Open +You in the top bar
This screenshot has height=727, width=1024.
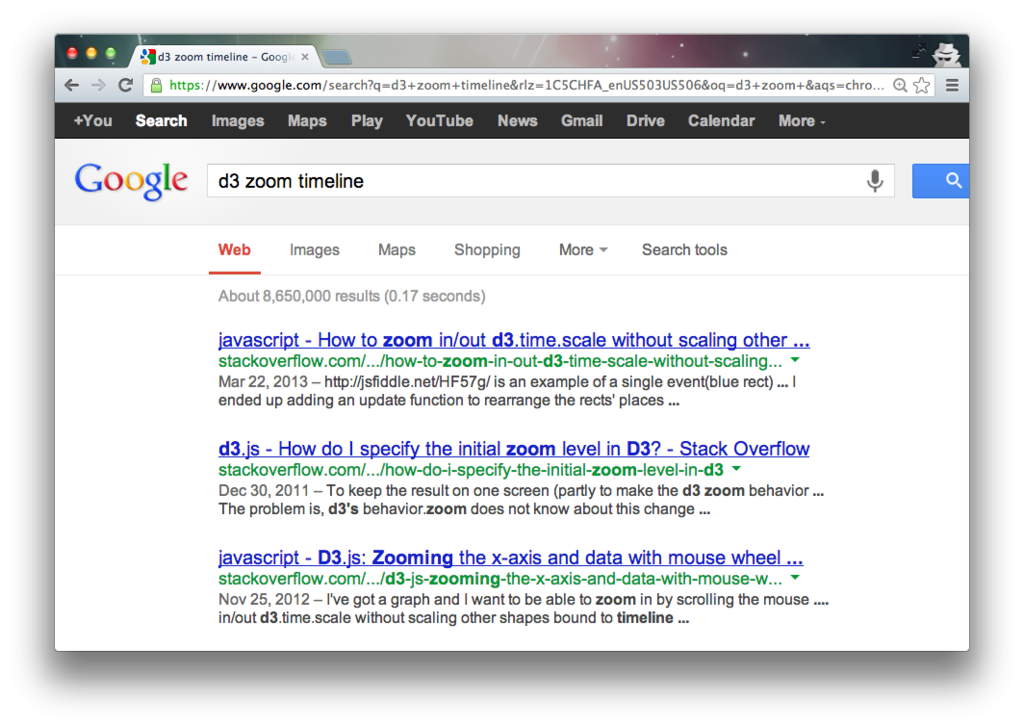click(x=93, y=121)
